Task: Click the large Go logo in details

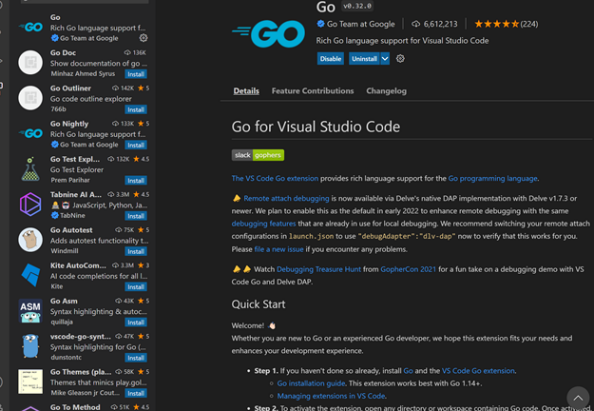Action: pos(269,34)
